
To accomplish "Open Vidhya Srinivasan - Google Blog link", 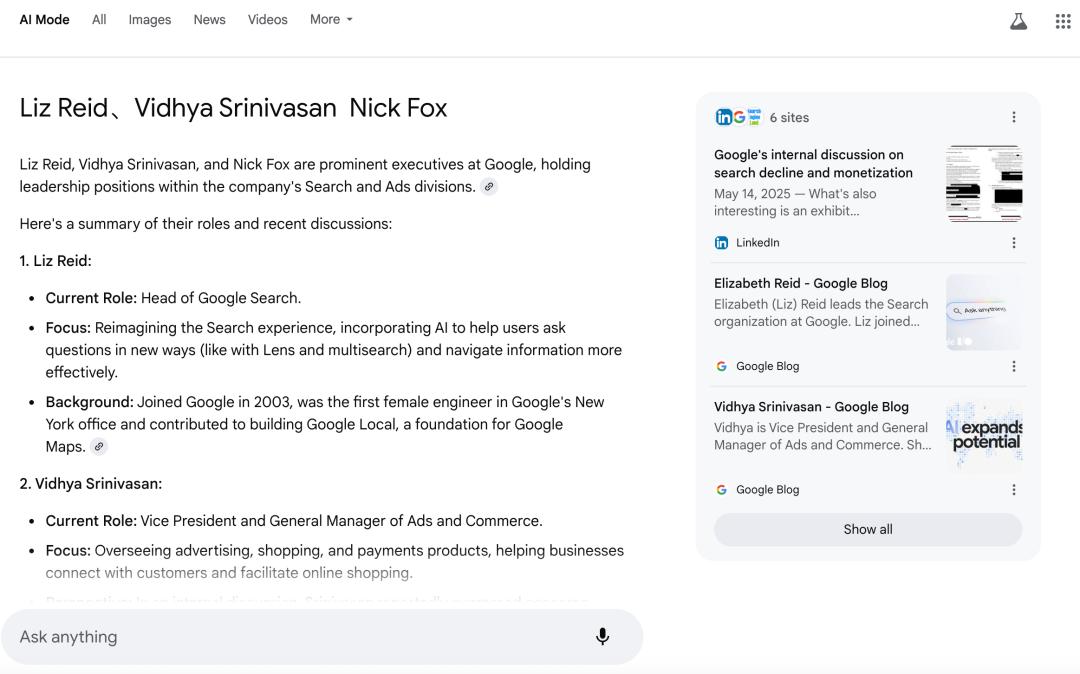I will 811,407.
